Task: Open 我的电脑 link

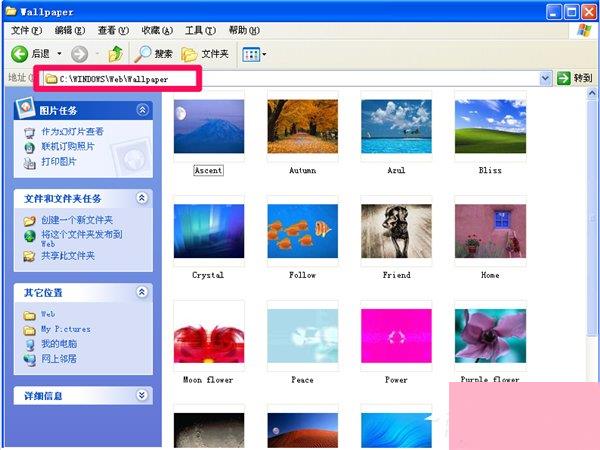Action: pos(59,344)
